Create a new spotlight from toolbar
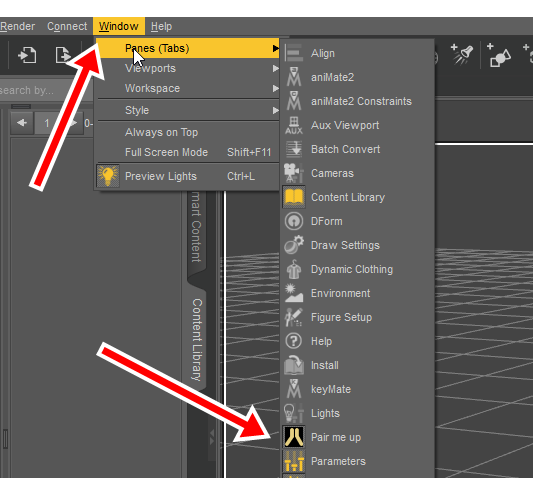This screenshot has width=533, height=478. pos(462,54)
